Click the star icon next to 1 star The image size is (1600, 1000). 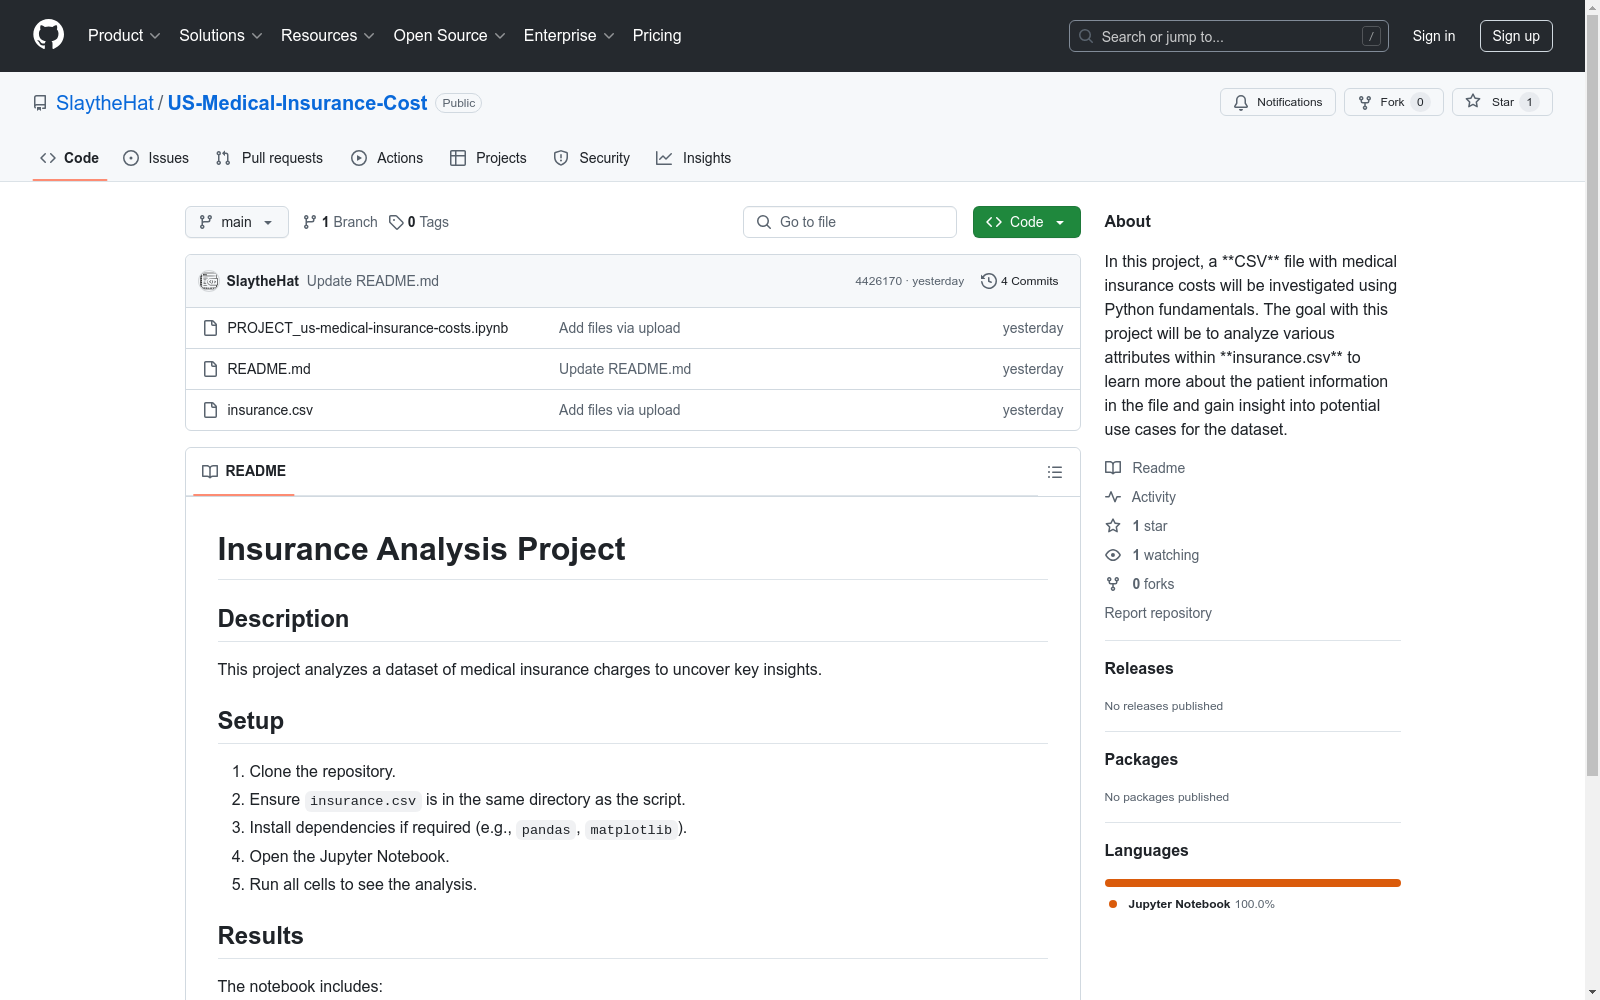pos(1113,526)
